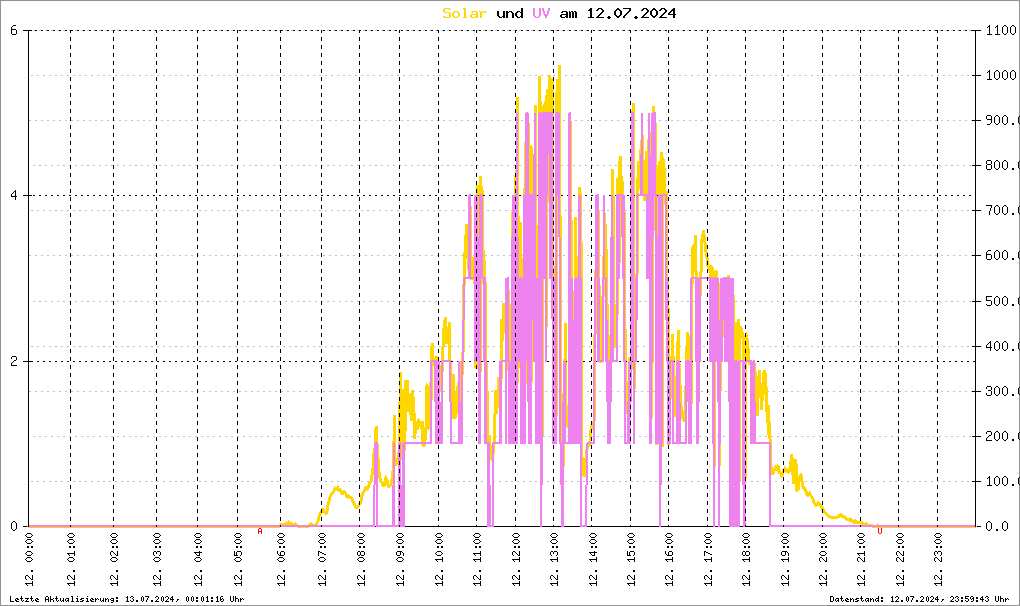Viewport: 1020px width, 606px height.
Task: Click the right axis value '100.'
Action: pos(1002,482)
